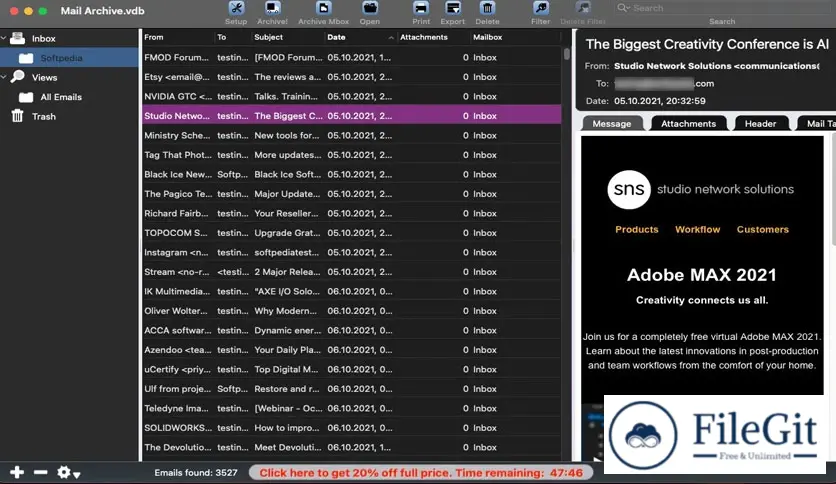Select the Tag That Phot... email row
The image size is (836, 484).
352,155
